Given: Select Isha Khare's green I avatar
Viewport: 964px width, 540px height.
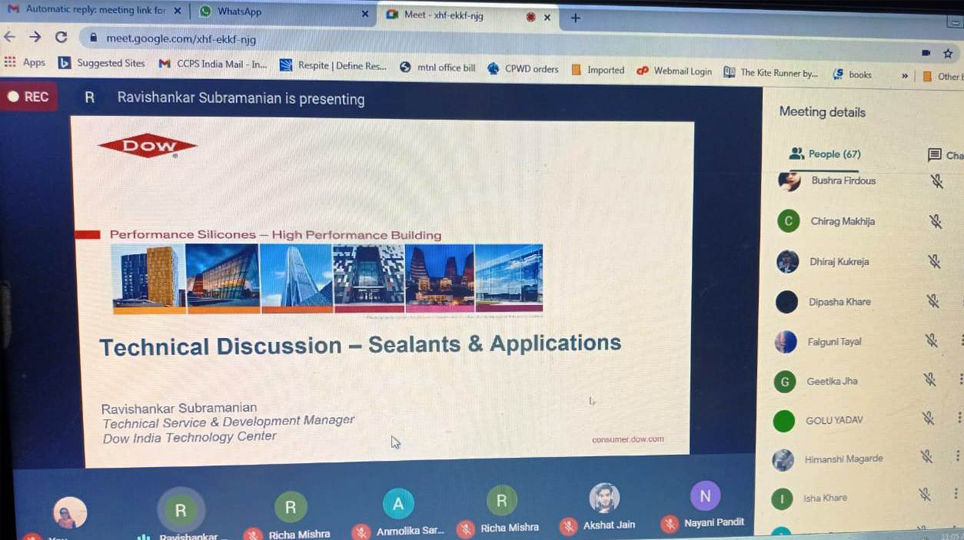Looking at the screenshot, I should (x=781, y=499).
